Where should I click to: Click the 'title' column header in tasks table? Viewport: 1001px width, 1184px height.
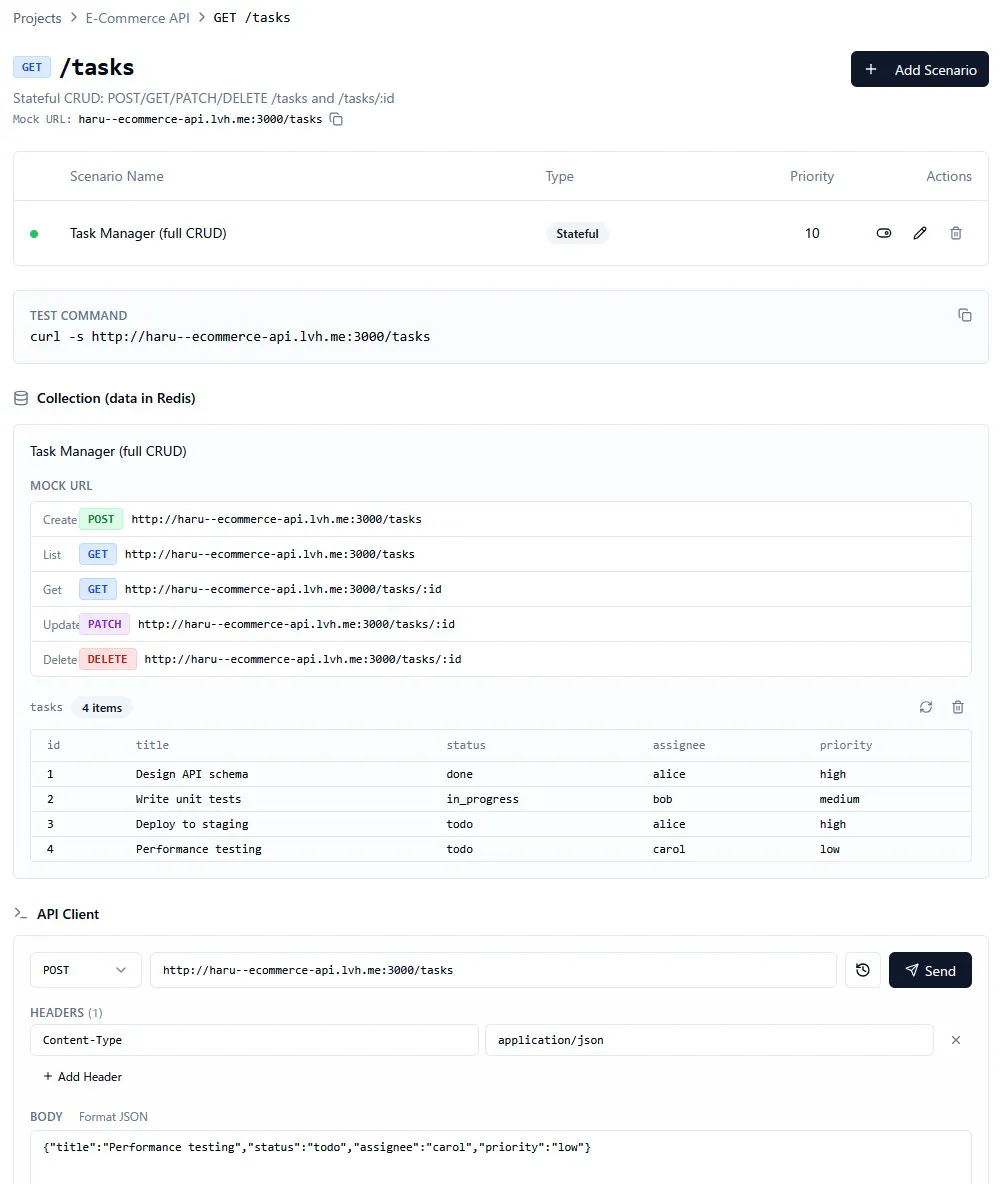[x=152, y=745]
